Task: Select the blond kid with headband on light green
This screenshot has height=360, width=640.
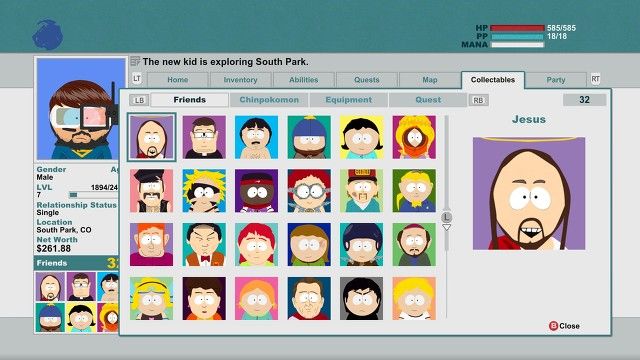Action: (151, 298)
